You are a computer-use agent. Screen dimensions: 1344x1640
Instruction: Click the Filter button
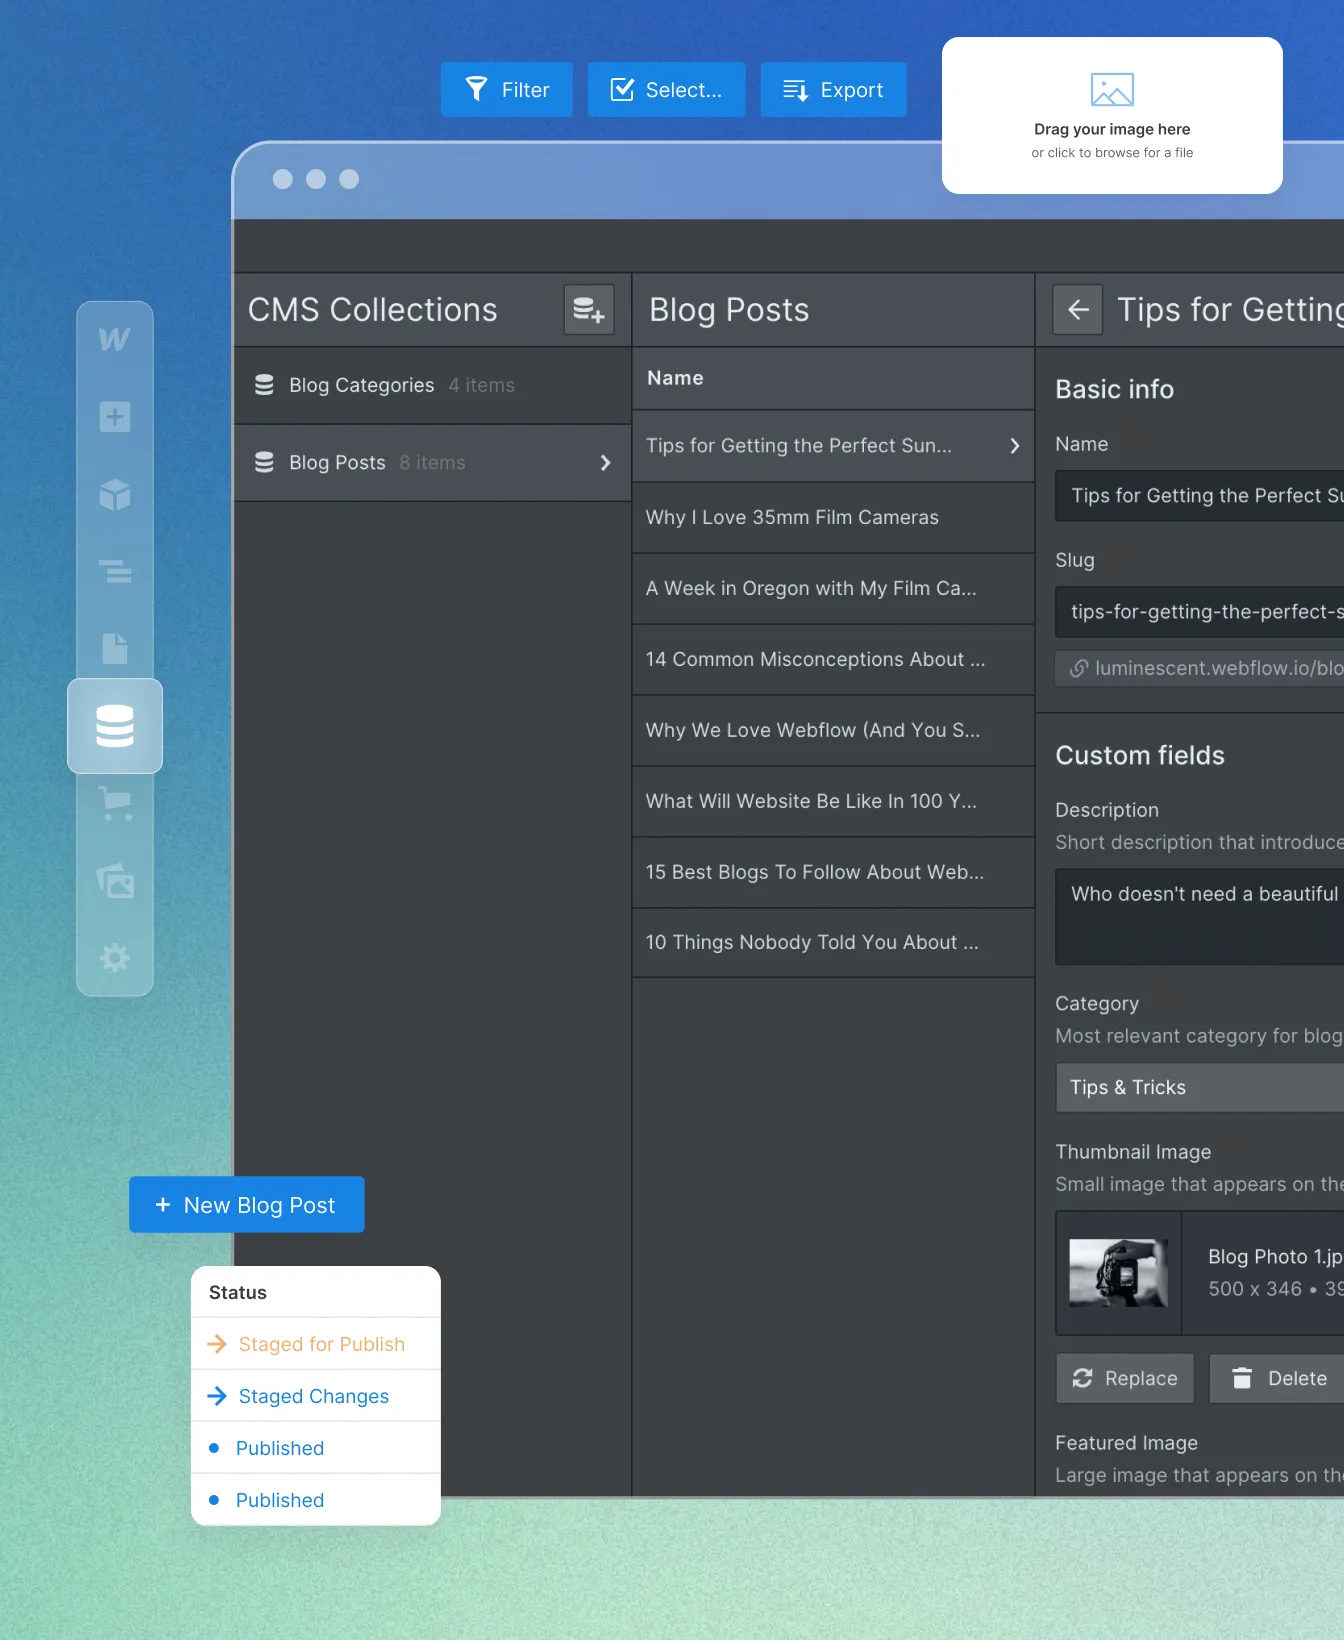pyautogui.click(x=507, y=90)
